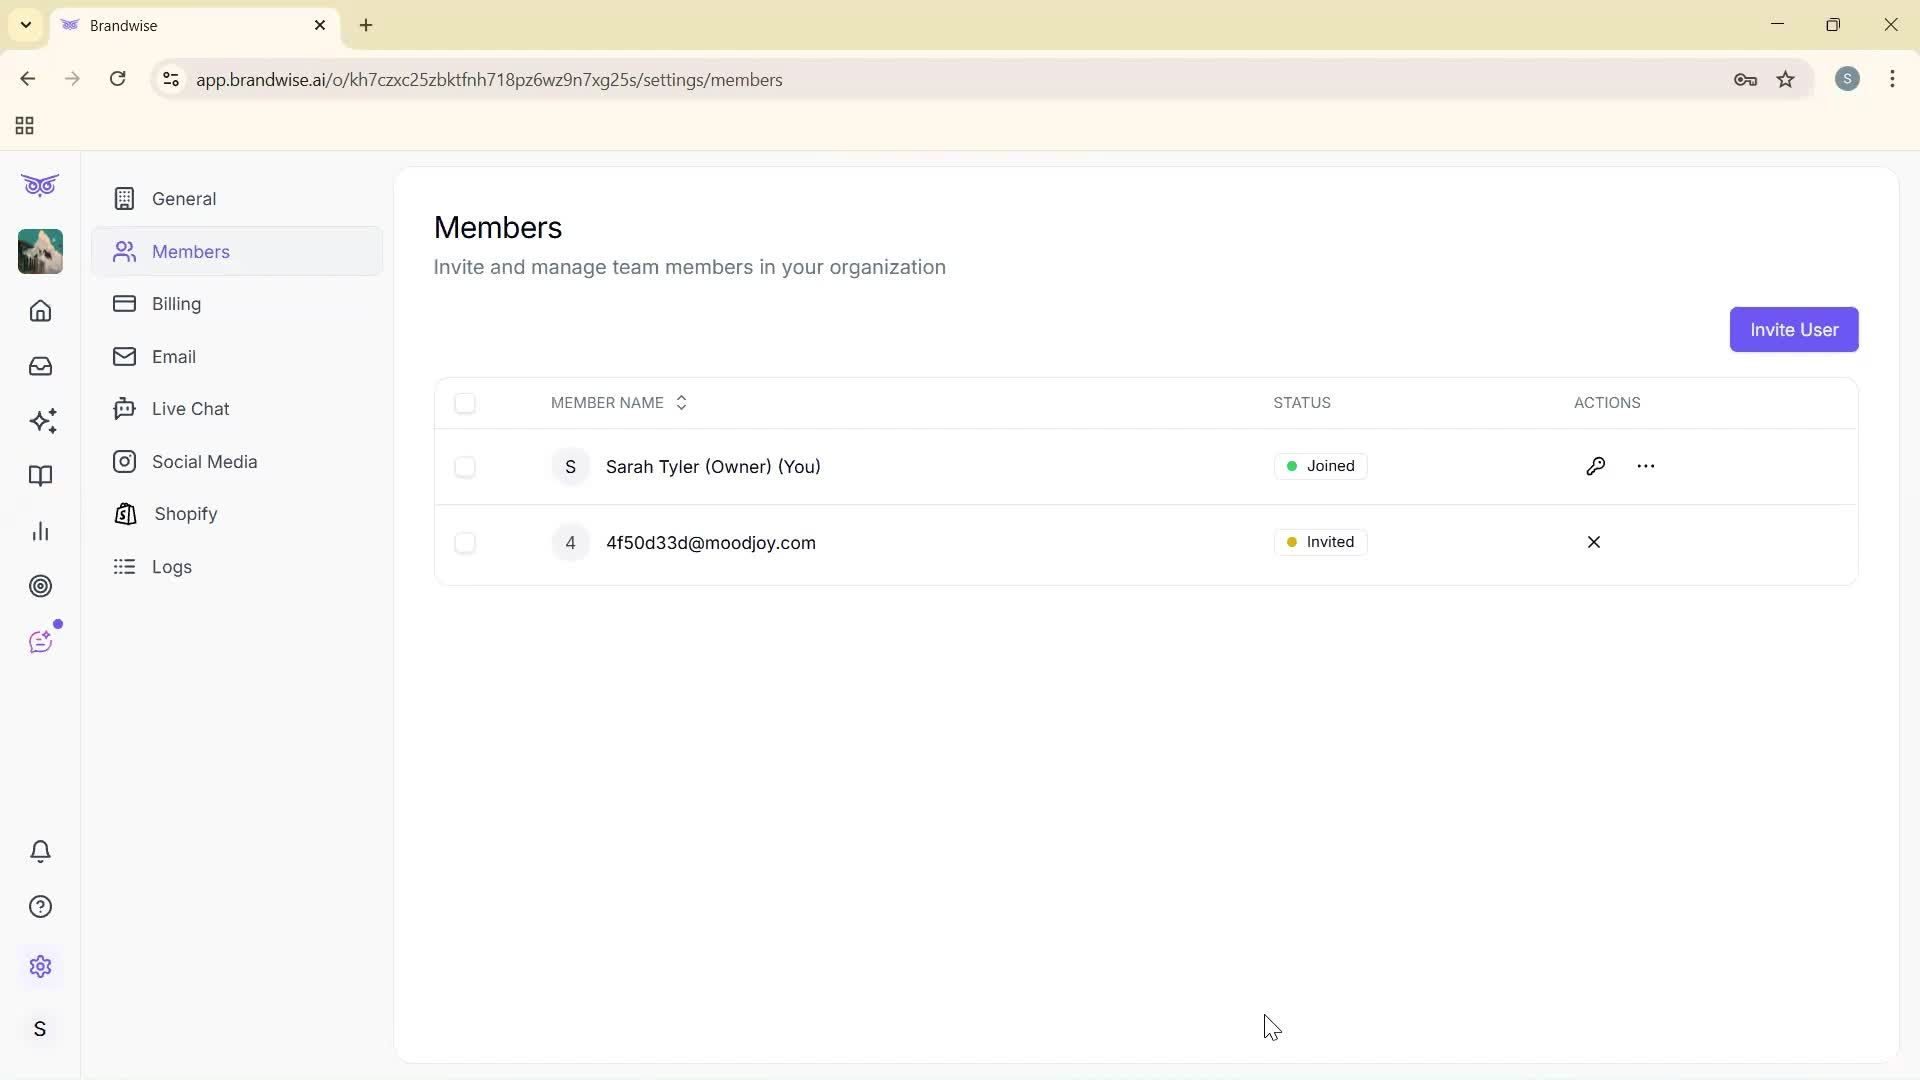This screenshot has width=1920, height=1080.
Task: Open the feedback chat icon with notification dot
Action: [x=42, y=641]
